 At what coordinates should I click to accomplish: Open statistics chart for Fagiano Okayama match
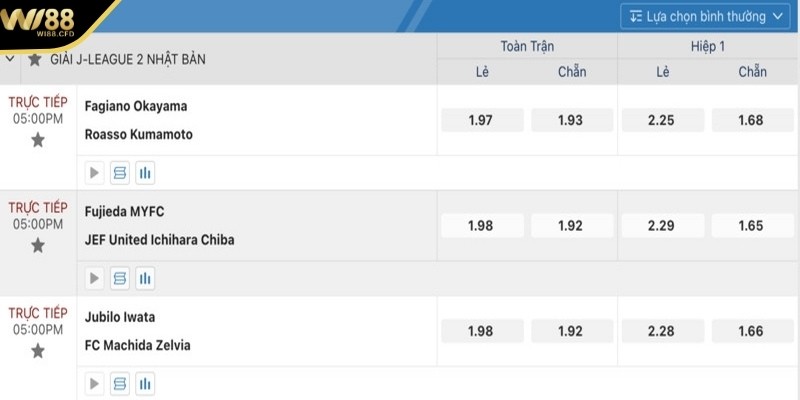click(145, 173)
